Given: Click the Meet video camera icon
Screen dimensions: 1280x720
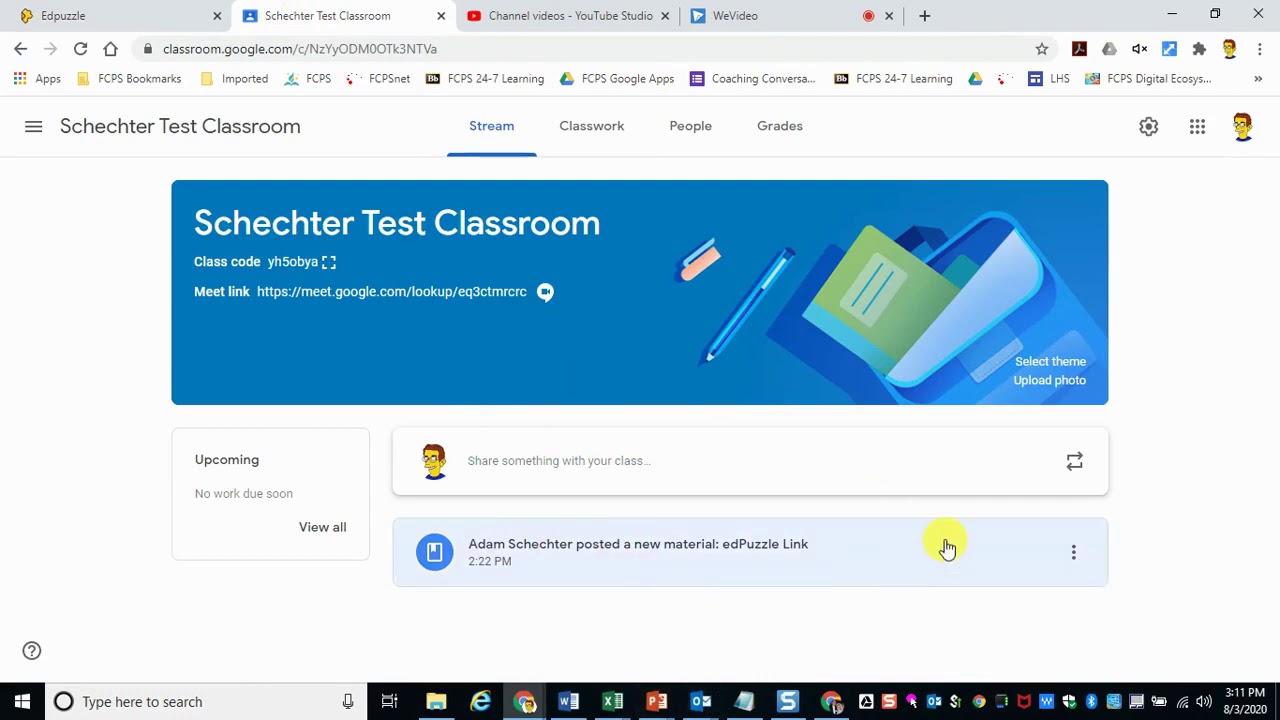Looking at the screenshot, I should (x=545, y=292).
